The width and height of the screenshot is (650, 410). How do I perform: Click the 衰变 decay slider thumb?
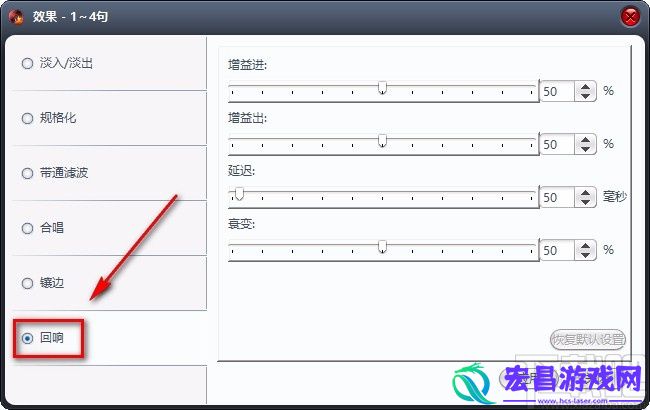383,247
